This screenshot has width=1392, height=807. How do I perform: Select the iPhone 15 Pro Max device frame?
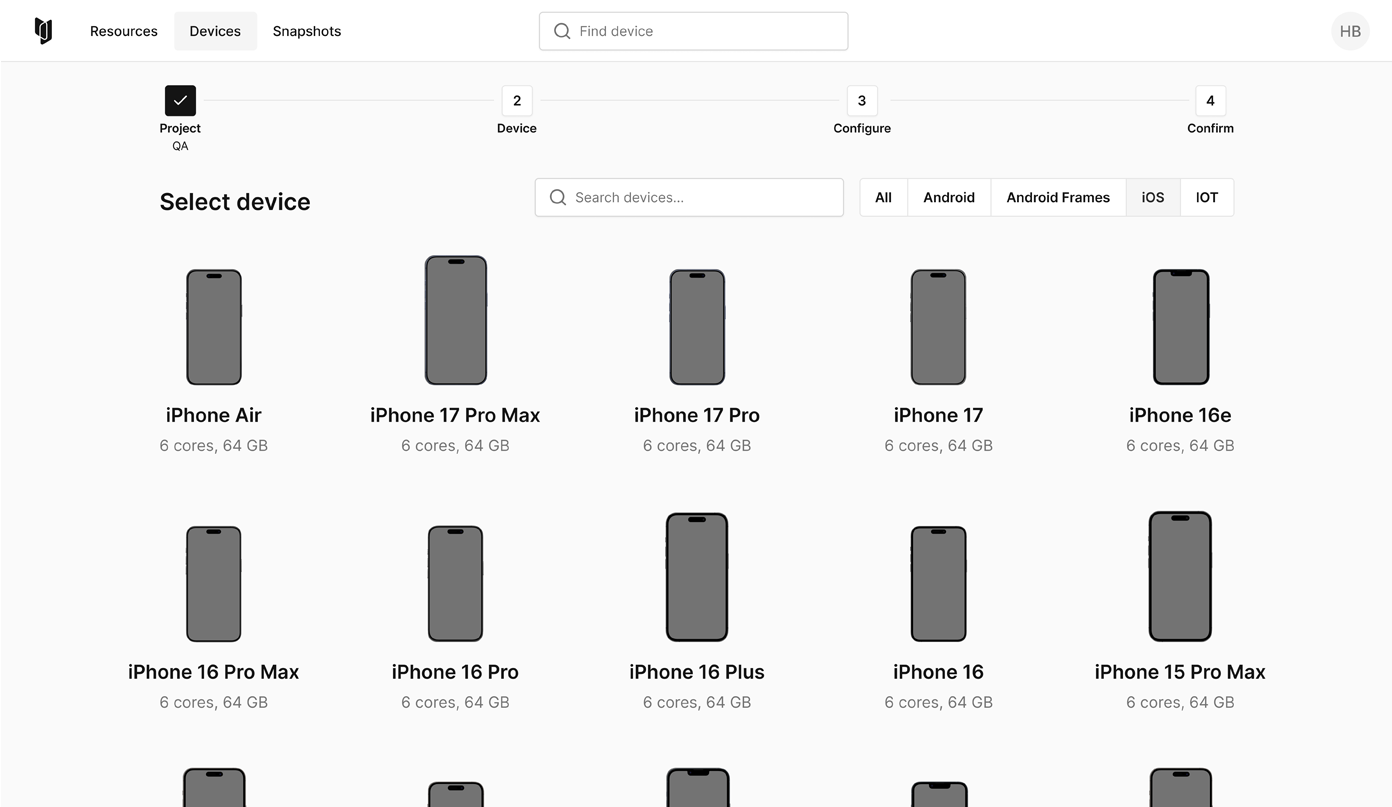click(1180, 576)
